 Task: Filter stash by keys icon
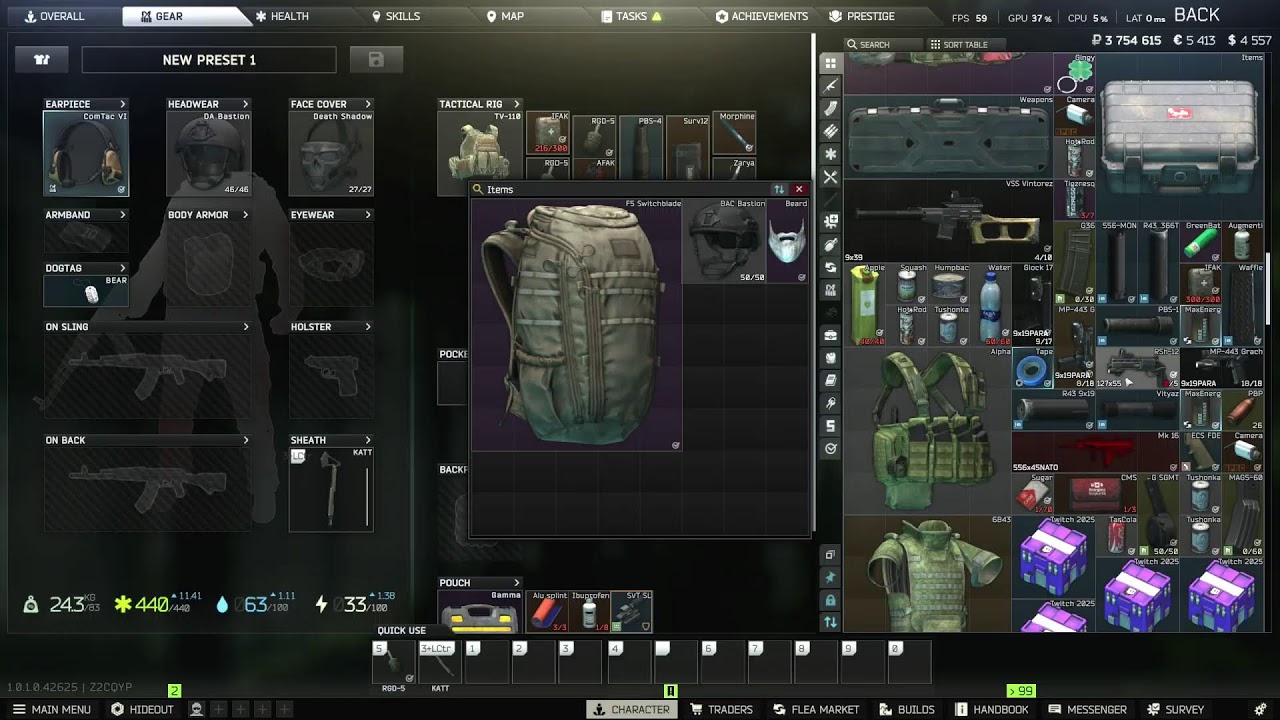pos(830,403)
